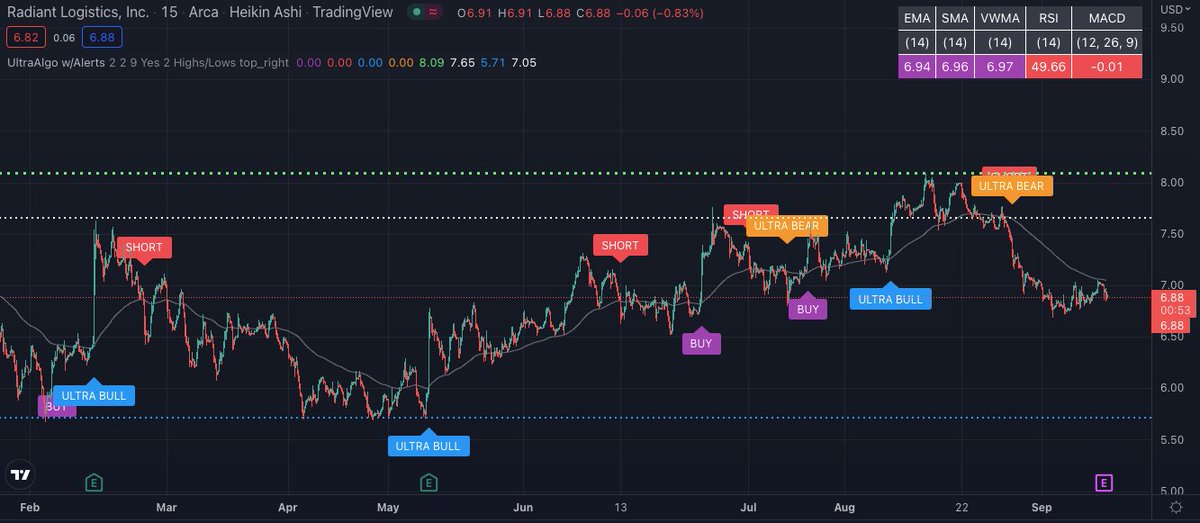Click the 9.50 price axis label
The width and height of the screenshot is (1200, 523).
[x=1172, y=28]
